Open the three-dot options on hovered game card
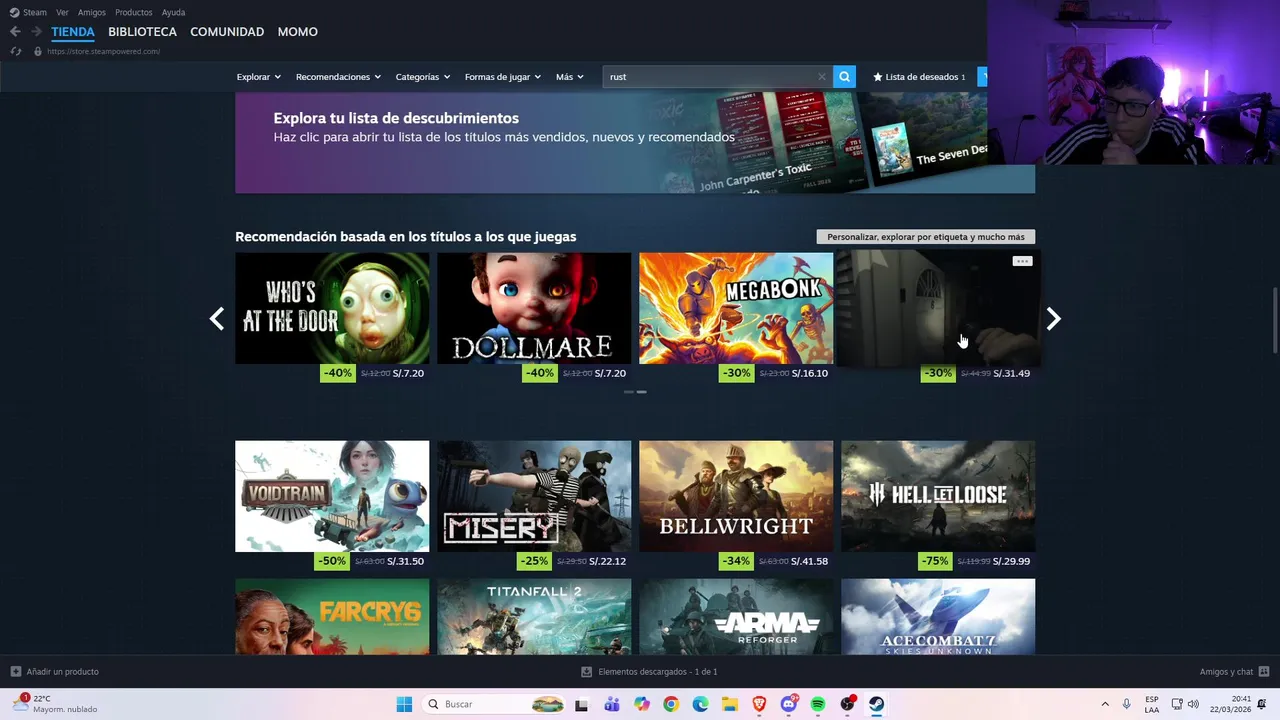1280x720 pixels. 1022,261
